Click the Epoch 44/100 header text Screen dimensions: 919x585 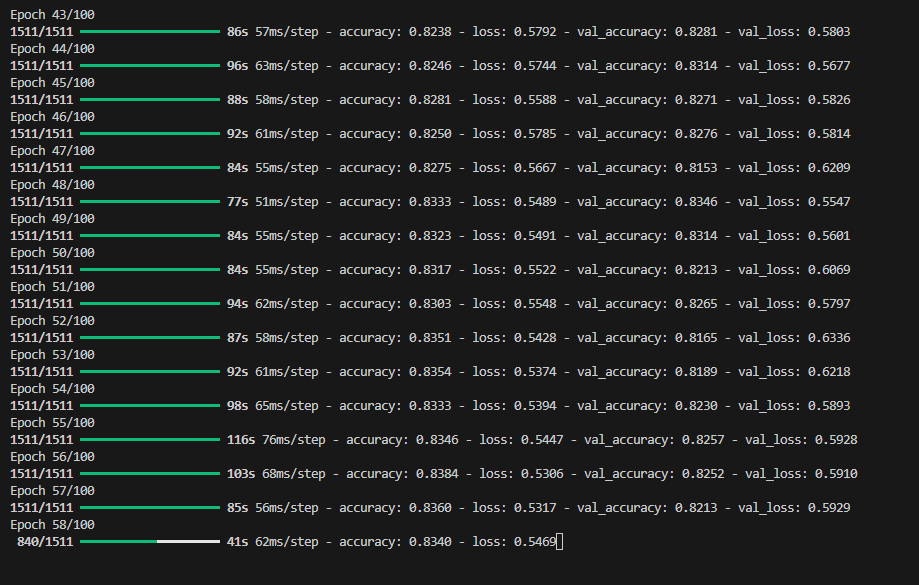[x=52, y=49]
